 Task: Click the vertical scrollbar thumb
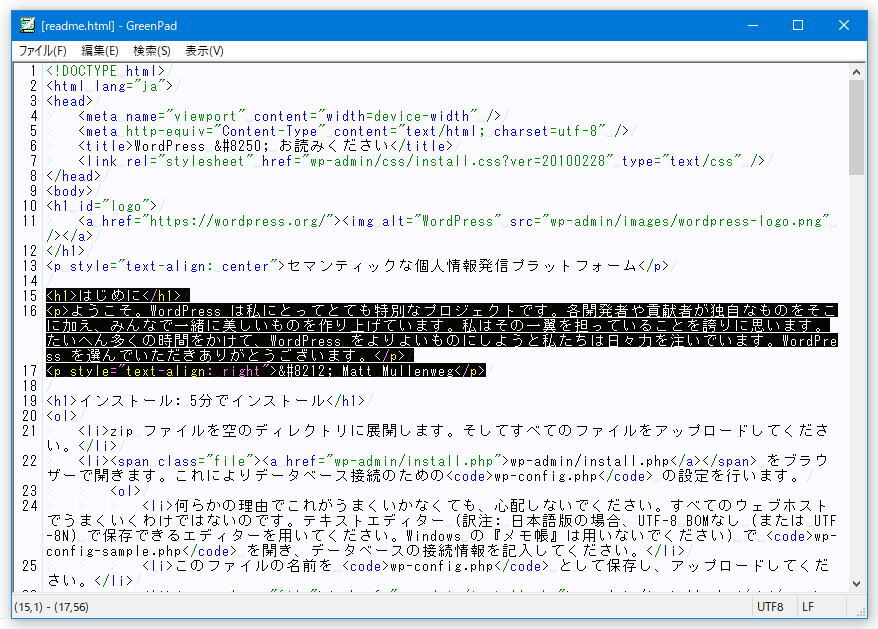coord(856,128)
